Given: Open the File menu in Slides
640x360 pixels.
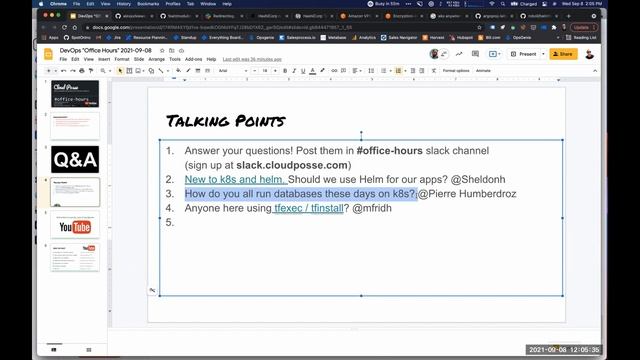Looking at the screenshot, I should click(63, 59).
